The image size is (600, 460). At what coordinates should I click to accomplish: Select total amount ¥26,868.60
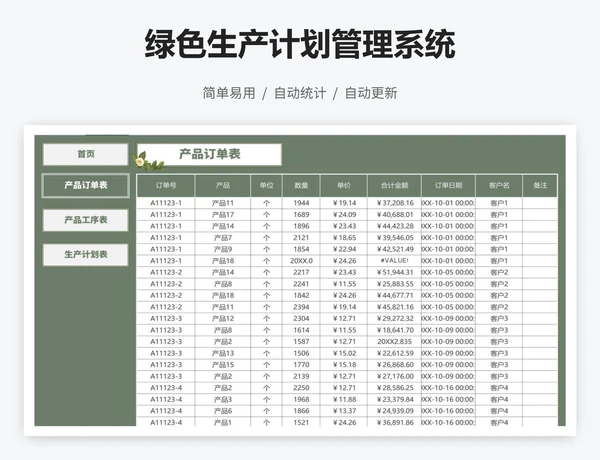click(394, 365)
